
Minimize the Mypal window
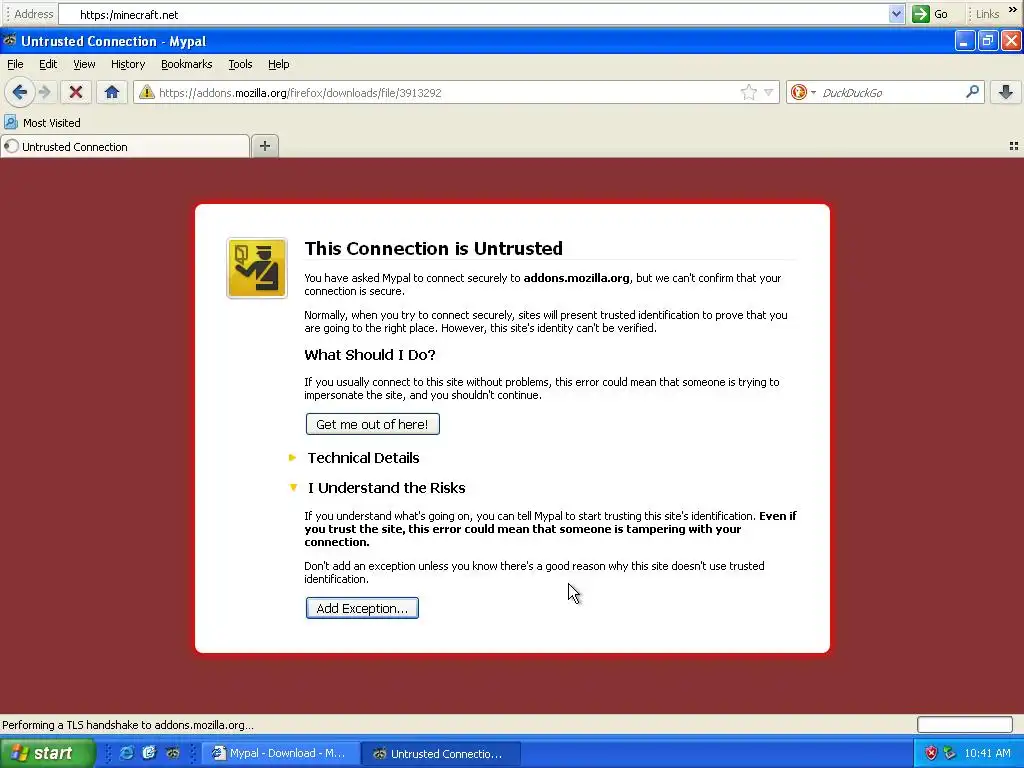(965, 40)
